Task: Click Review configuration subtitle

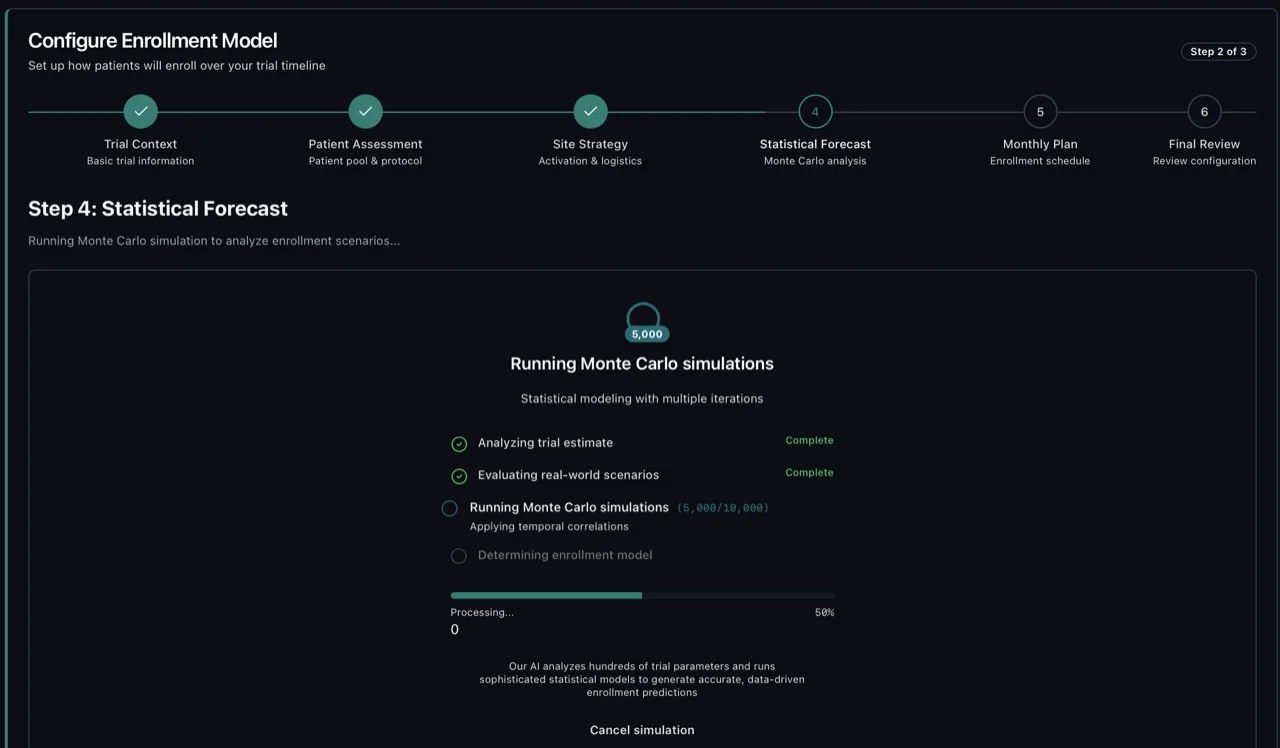Action: coord(1204,161)
